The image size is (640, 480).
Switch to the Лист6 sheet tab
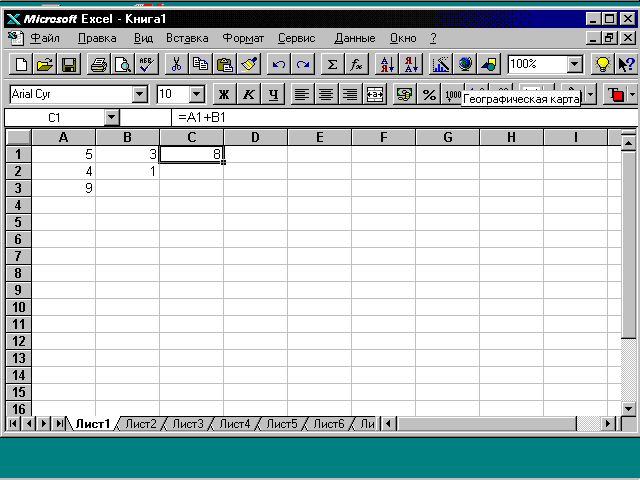329,424
